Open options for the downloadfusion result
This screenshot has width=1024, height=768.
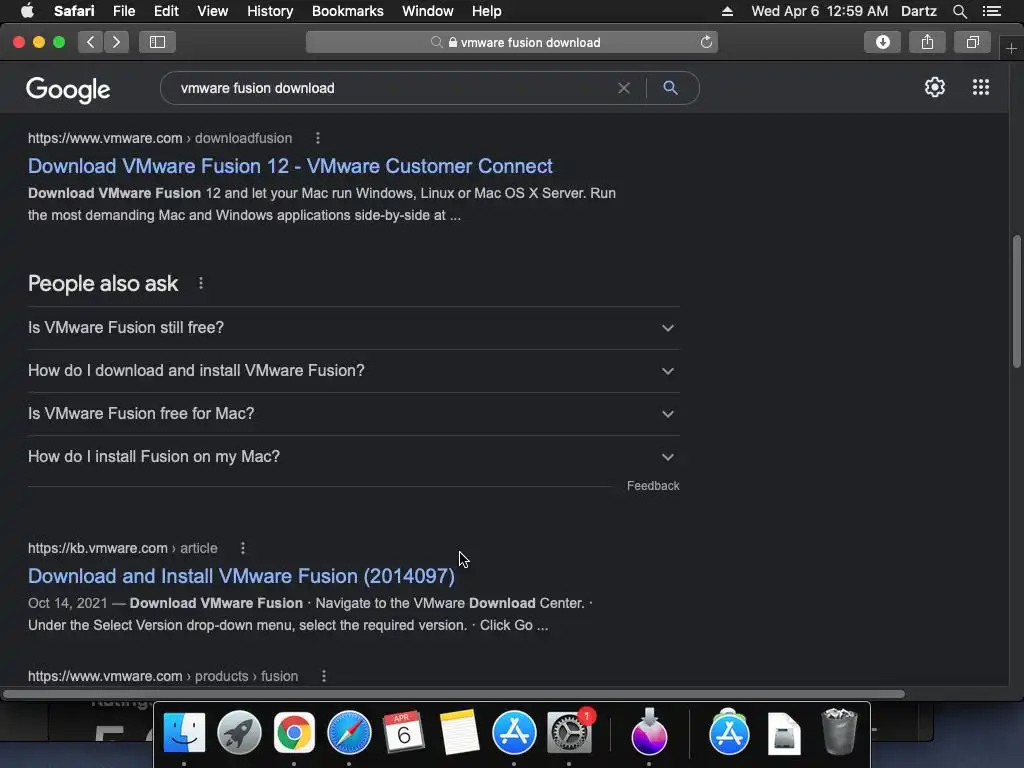point(318,138)
